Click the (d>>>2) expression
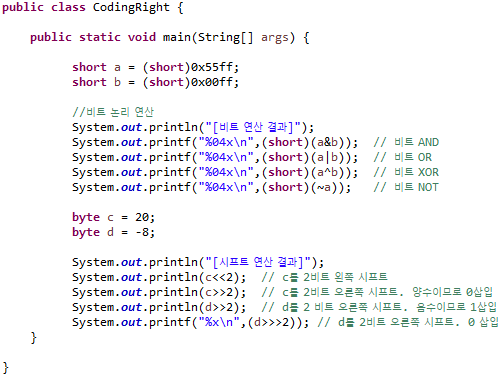This screenshot has width=504, height=378. tap(271, 322)
